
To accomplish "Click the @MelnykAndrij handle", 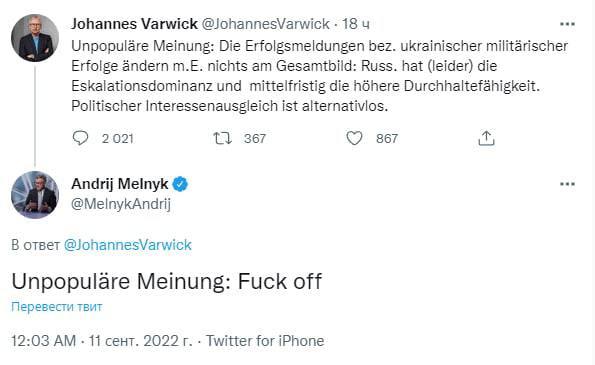I will [121, 204].
